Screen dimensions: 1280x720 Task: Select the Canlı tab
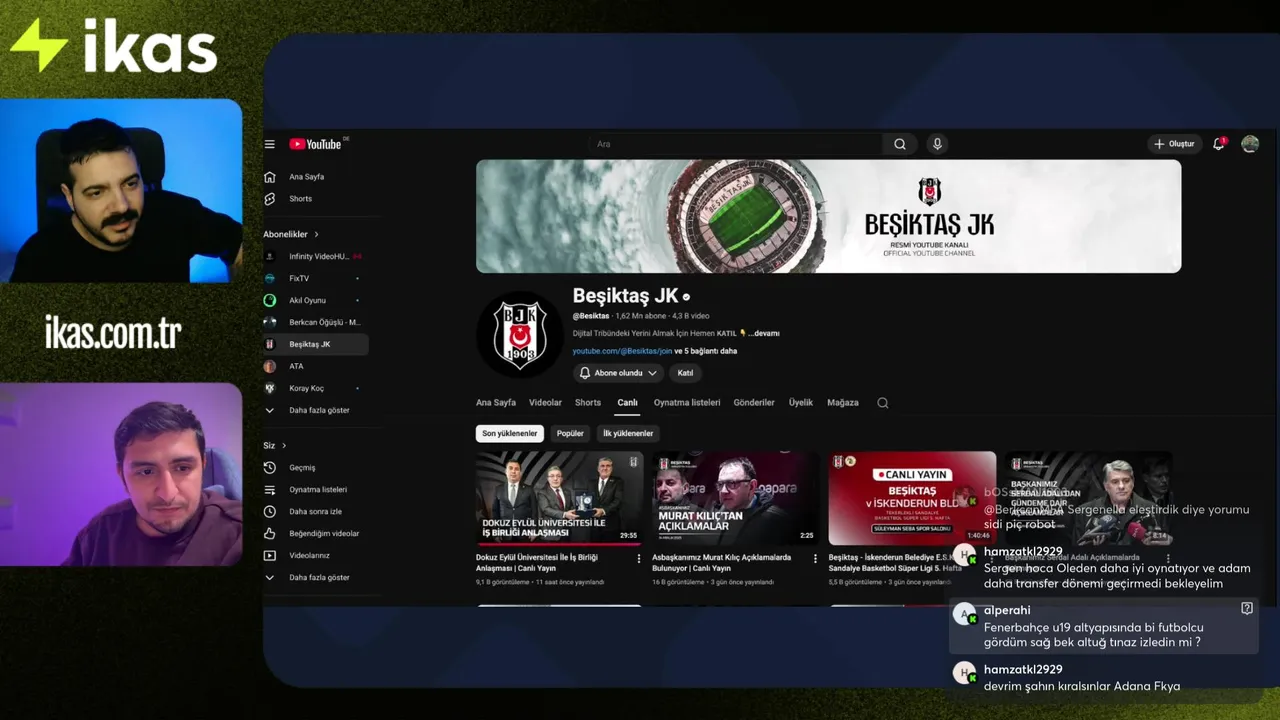coord(627,403)
